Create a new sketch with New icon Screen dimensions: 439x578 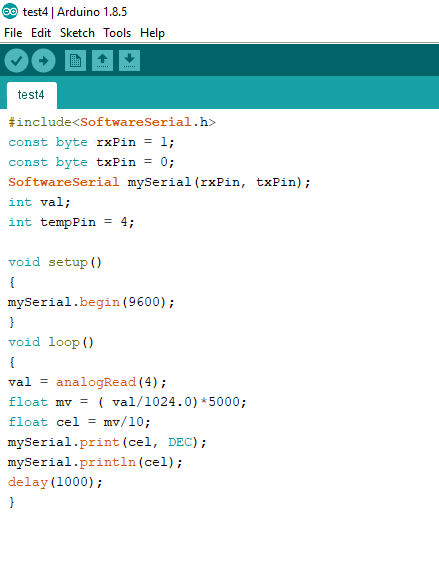(x=76, y=60)
